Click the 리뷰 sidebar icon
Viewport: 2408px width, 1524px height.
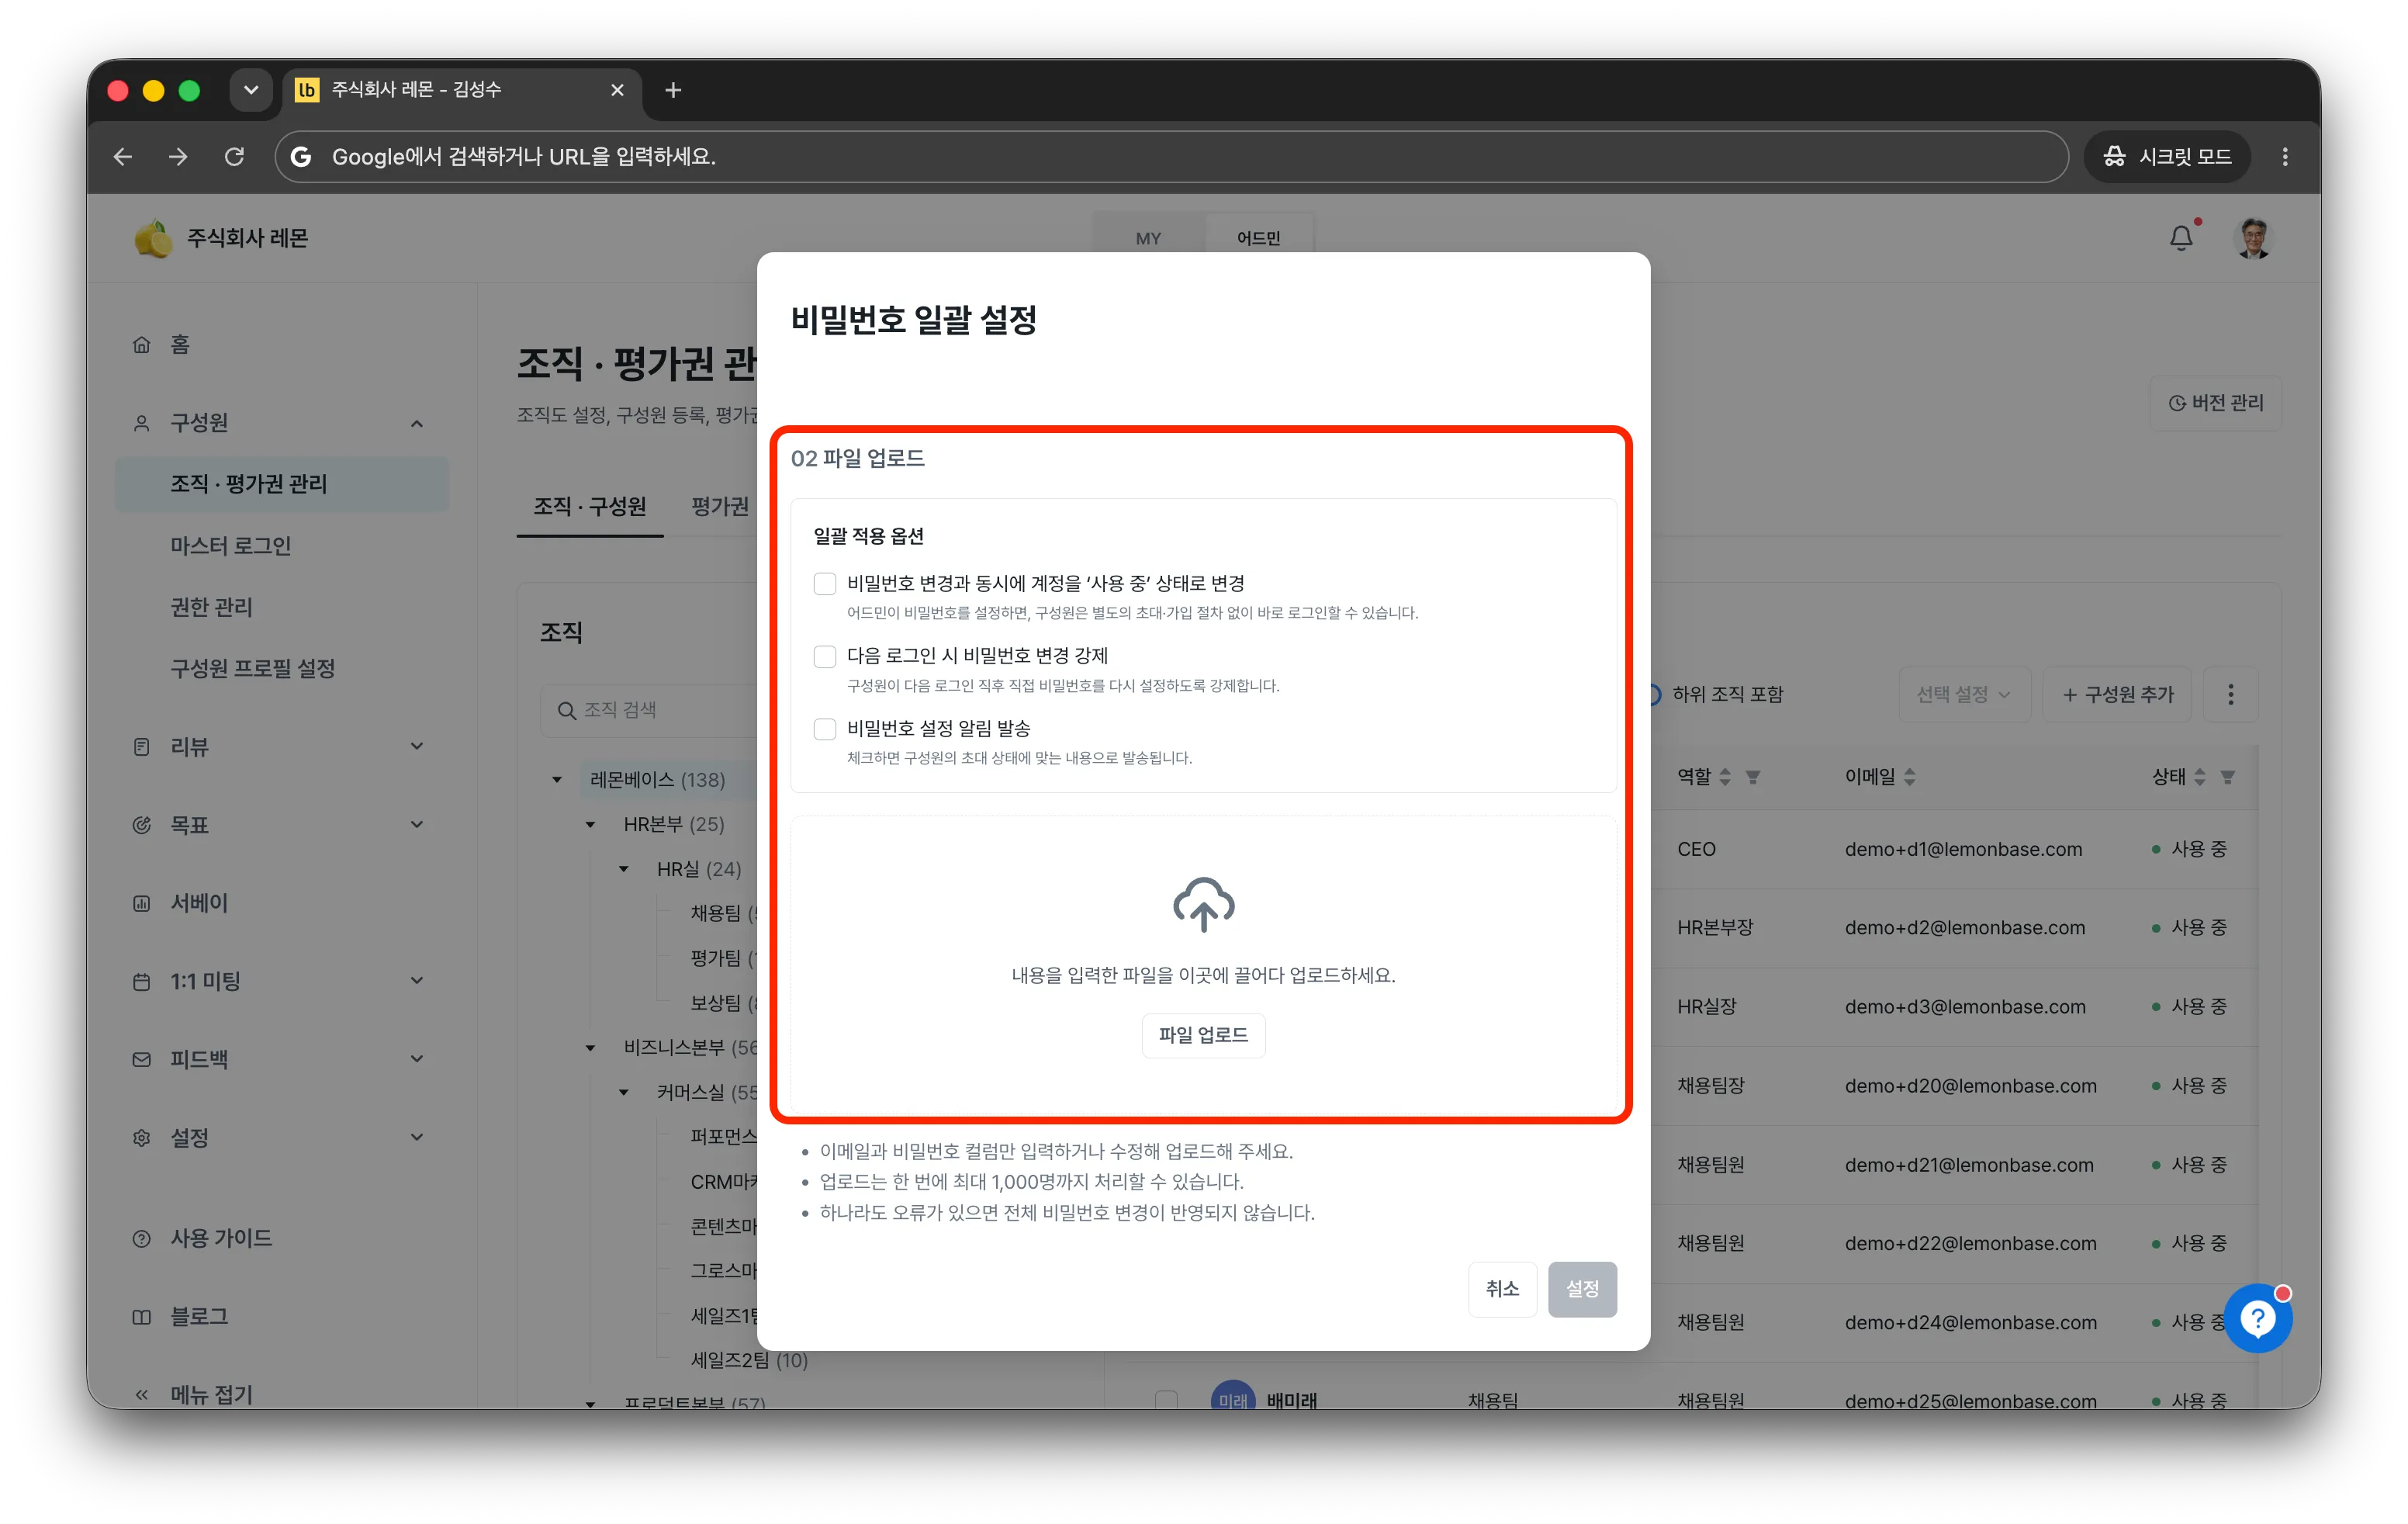(x=142, y=747)
